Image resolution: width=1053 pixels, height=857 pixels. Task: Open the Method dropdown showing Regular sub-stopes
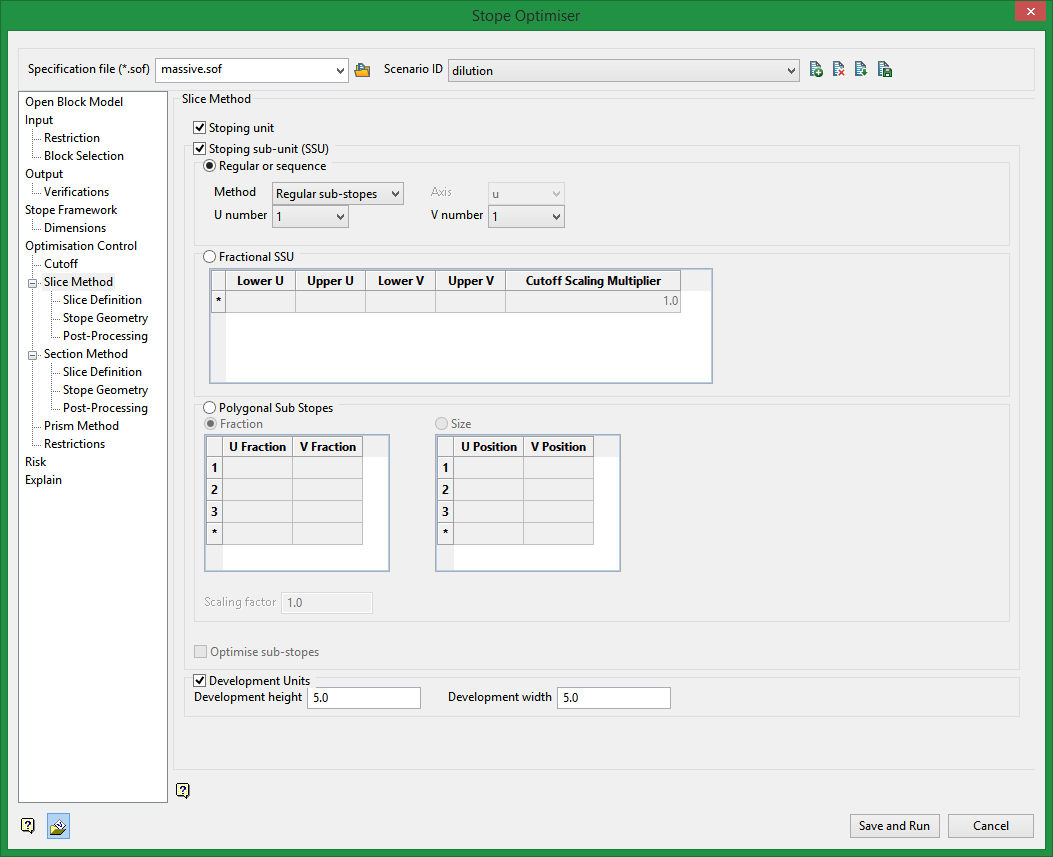point(338,194)
